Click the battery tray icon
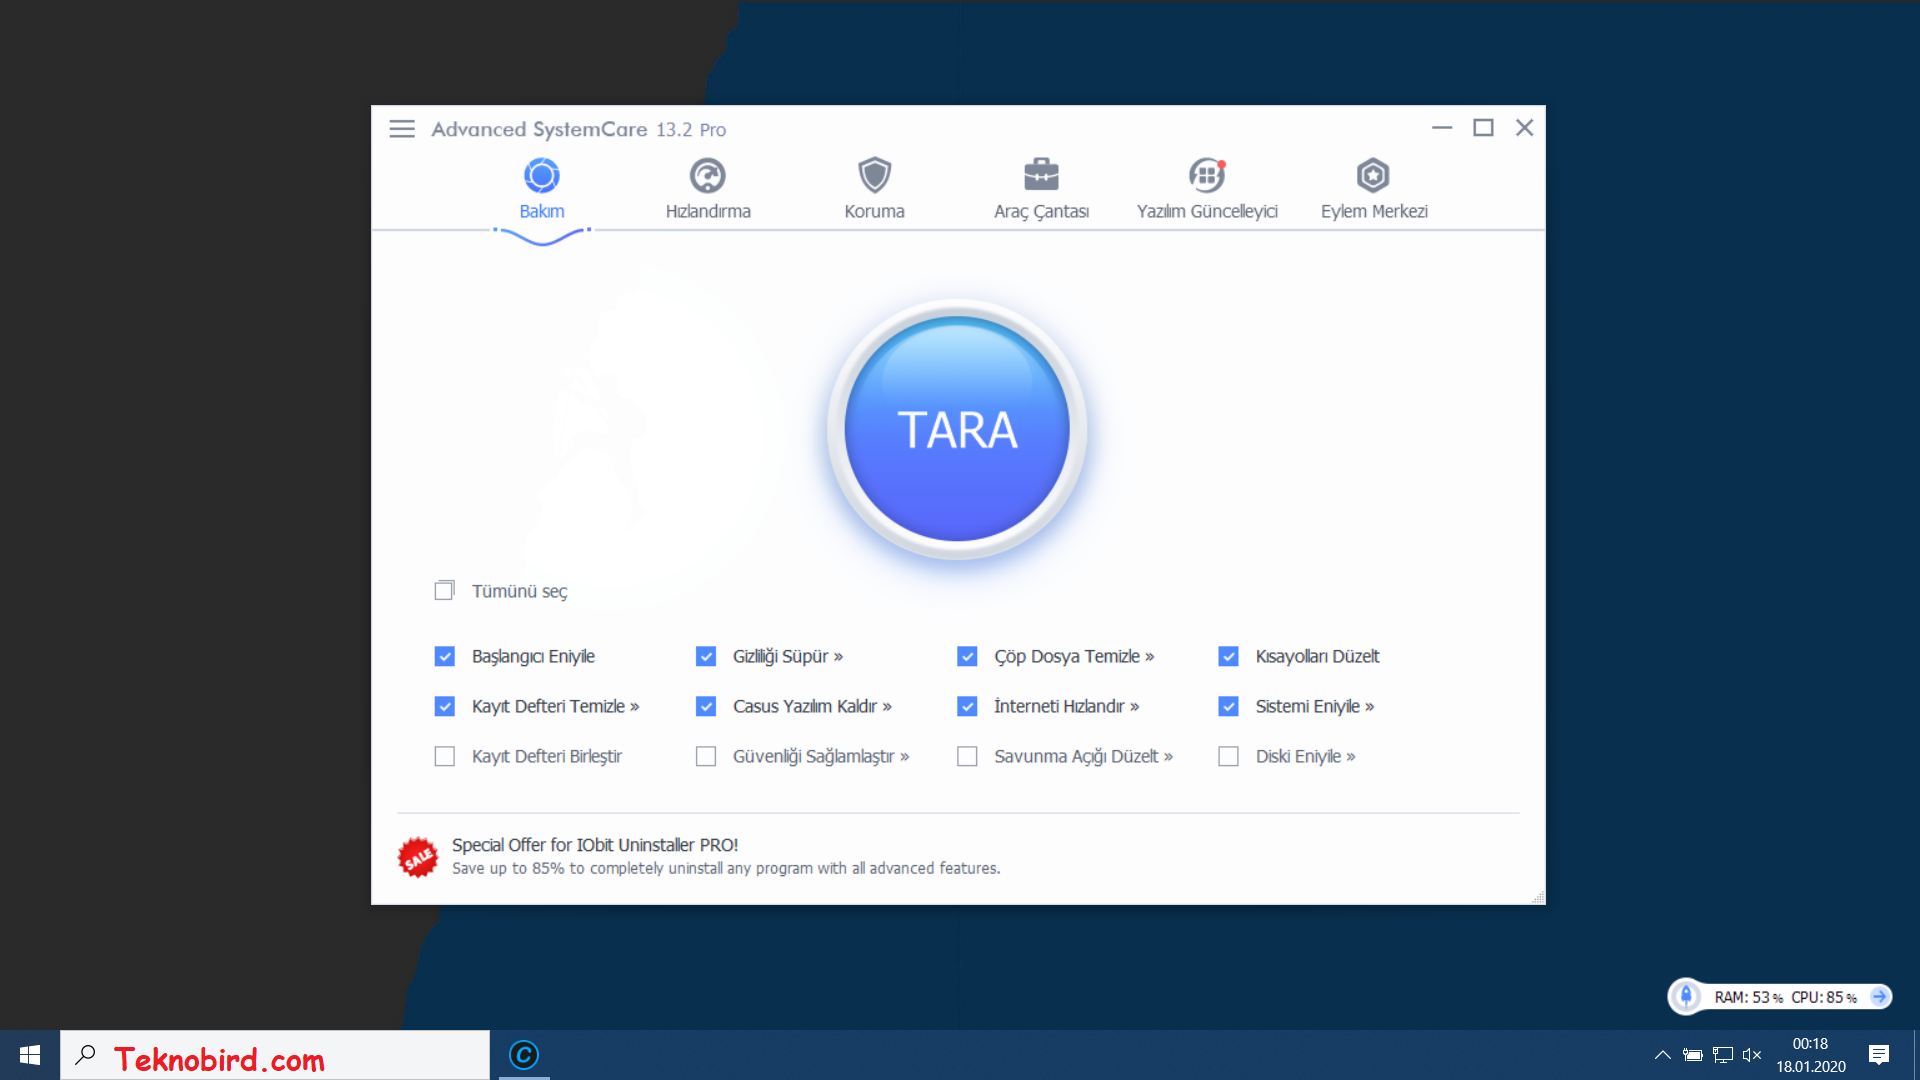 pyautogui.click(x=1692, y=1055)
